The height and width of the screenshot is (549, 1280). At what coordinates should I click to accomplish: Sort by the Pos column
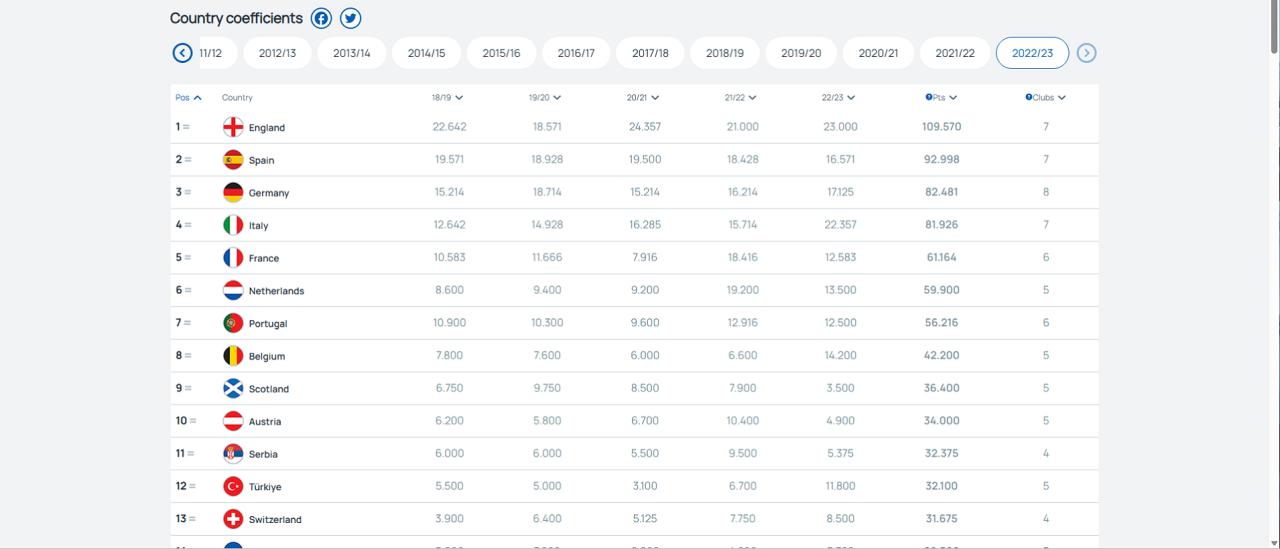188,98
